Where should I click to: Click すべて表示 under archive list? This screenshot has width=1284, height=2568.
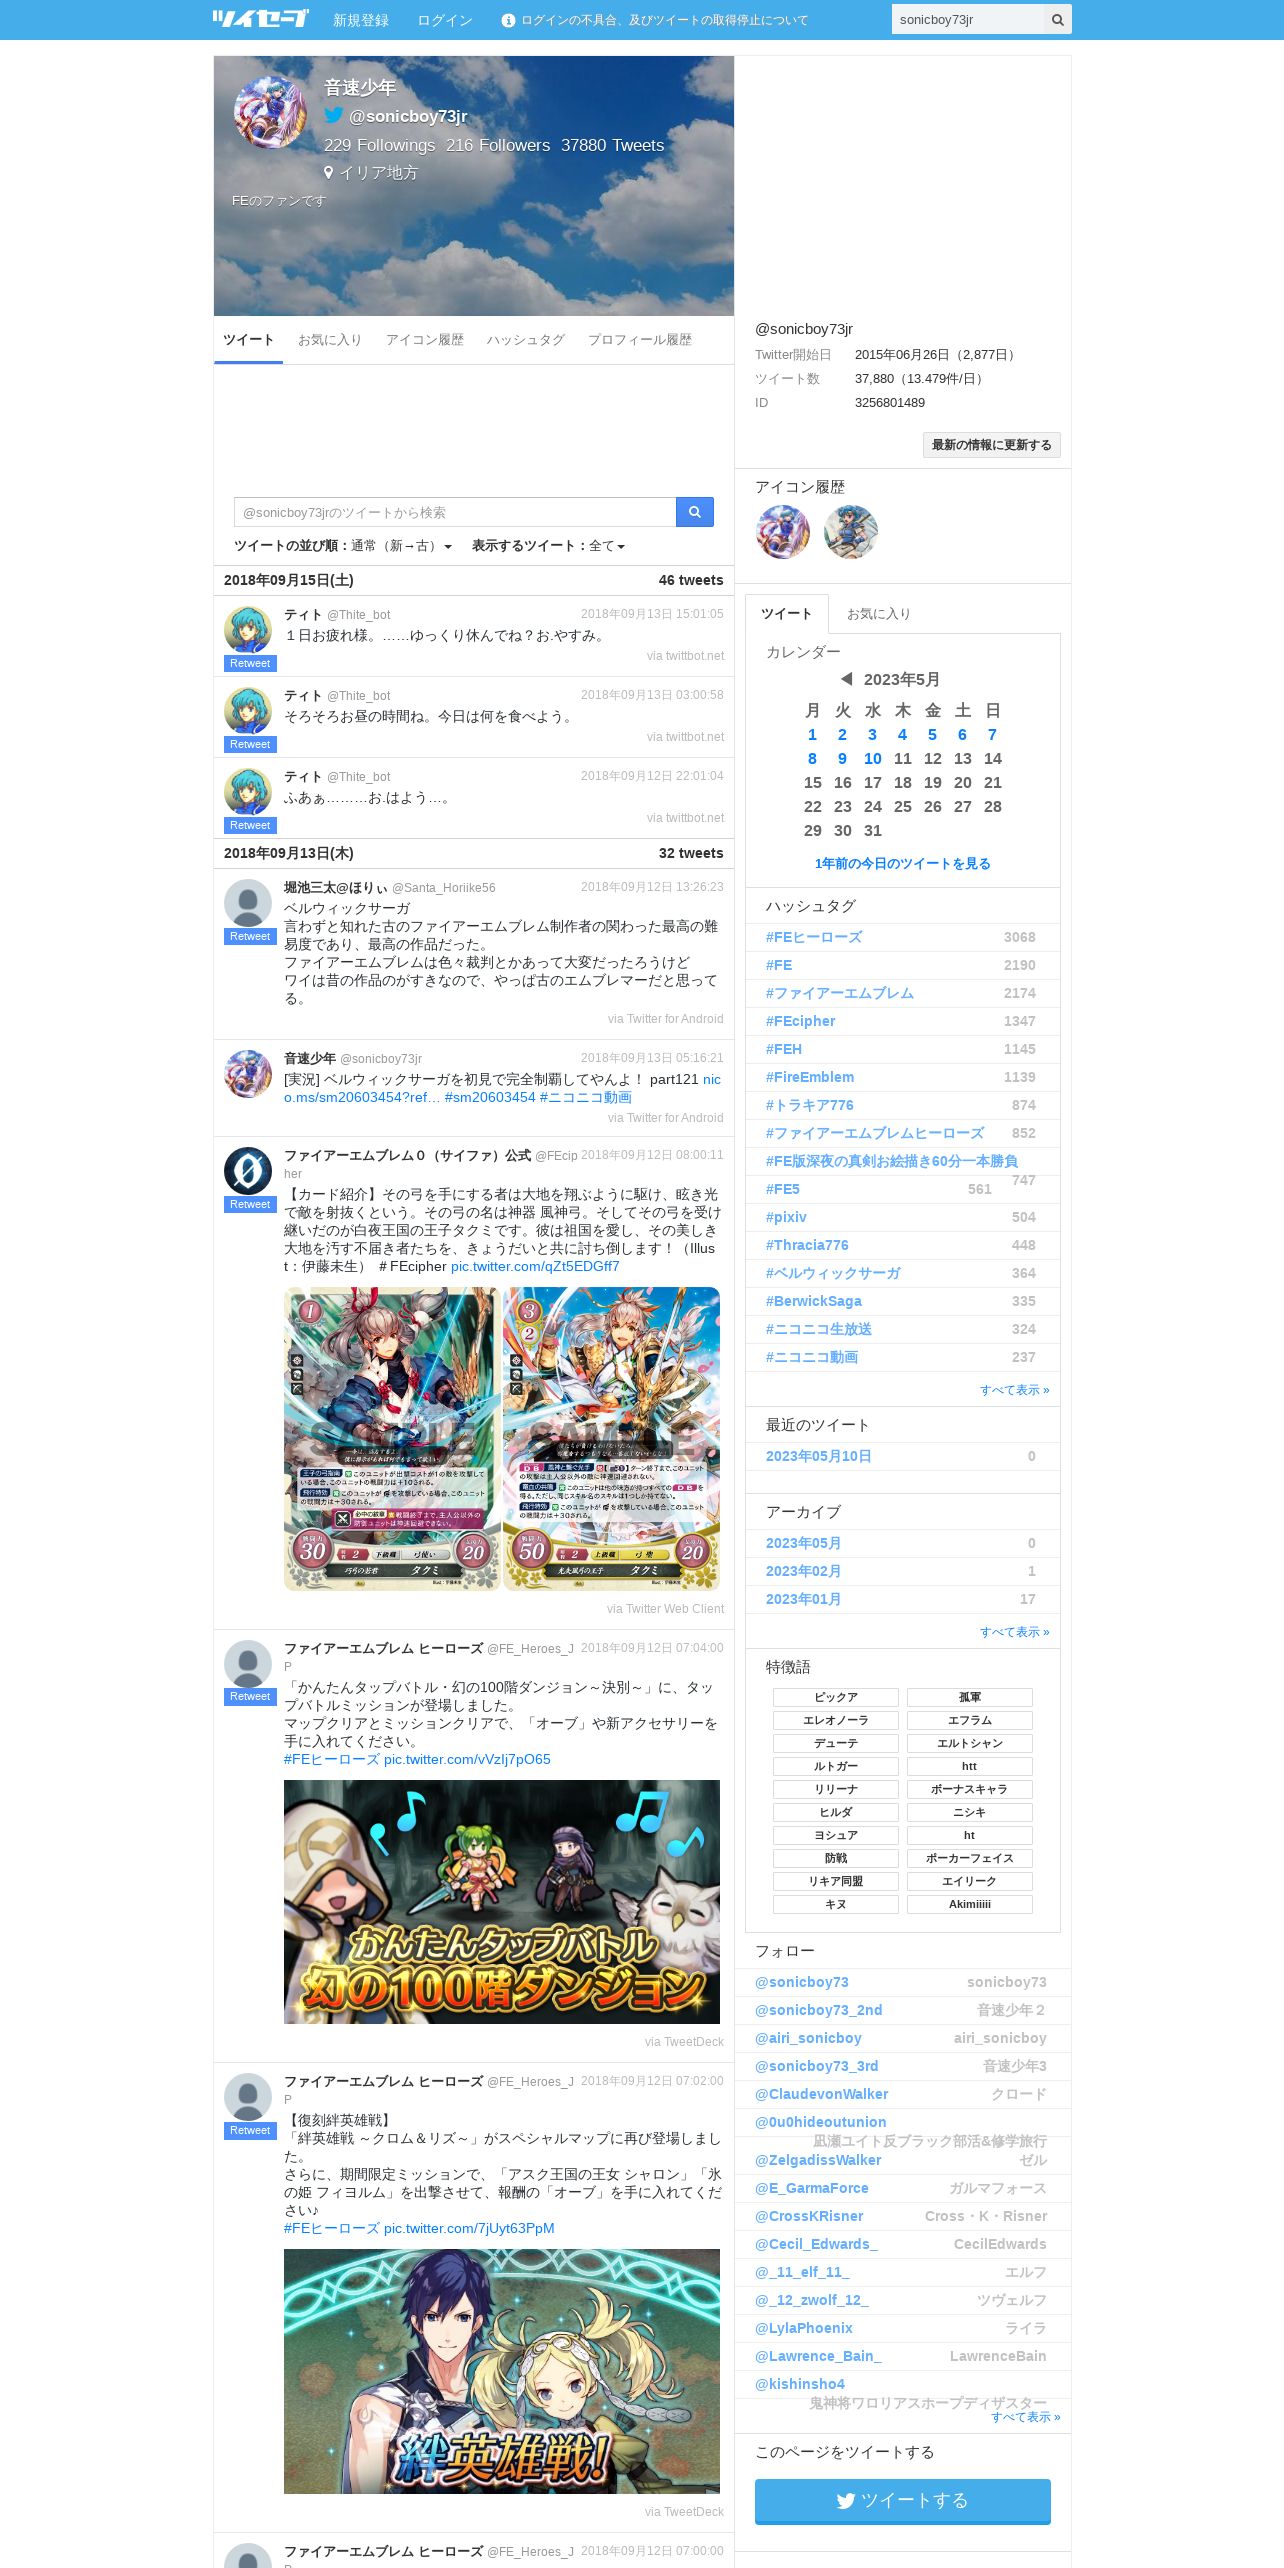point(1015,1632)
